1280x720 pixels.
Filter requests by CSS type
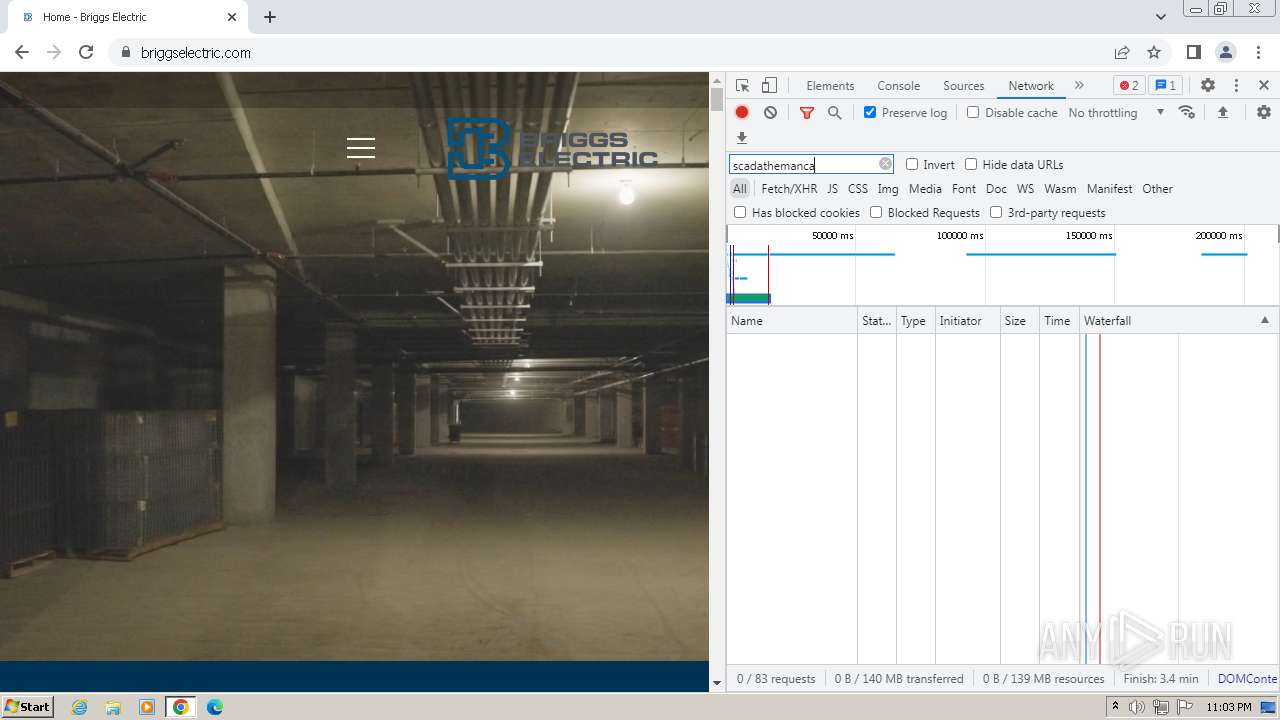pos(858,189)
